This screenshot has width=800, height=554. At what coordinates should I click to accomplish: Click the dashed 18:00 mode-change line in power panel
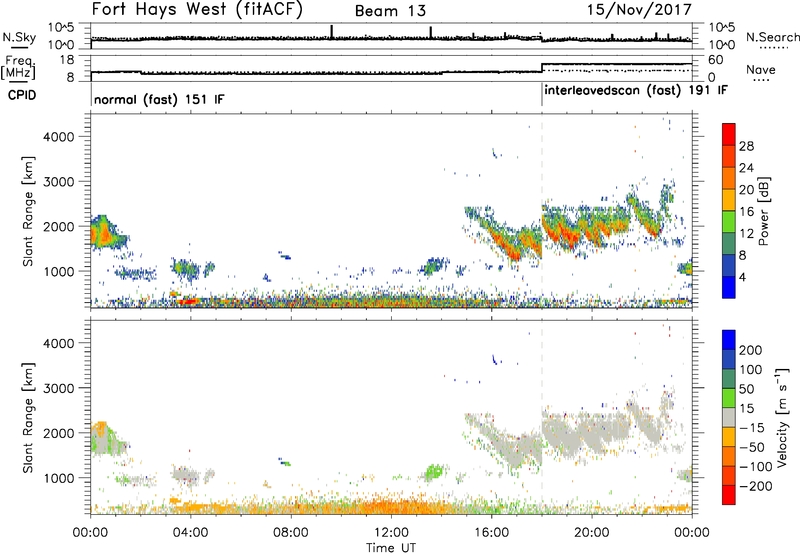click(542, 211)
